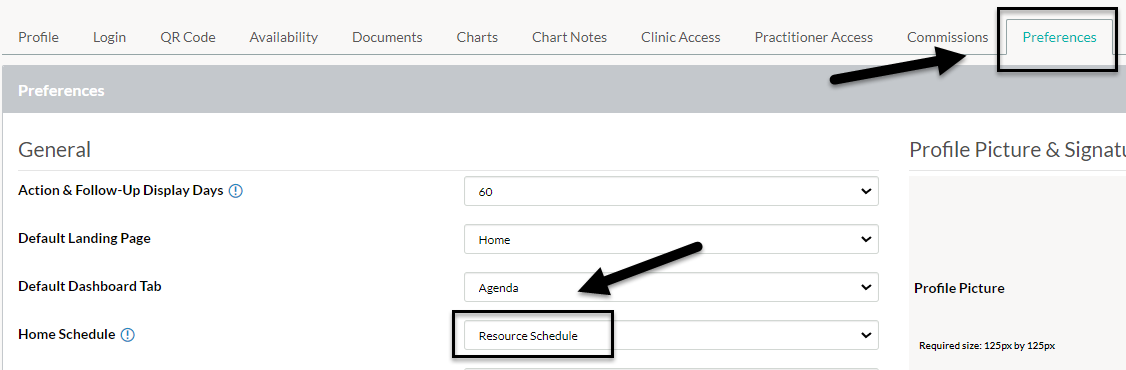Open the Commissions tab

coord(947,37)
